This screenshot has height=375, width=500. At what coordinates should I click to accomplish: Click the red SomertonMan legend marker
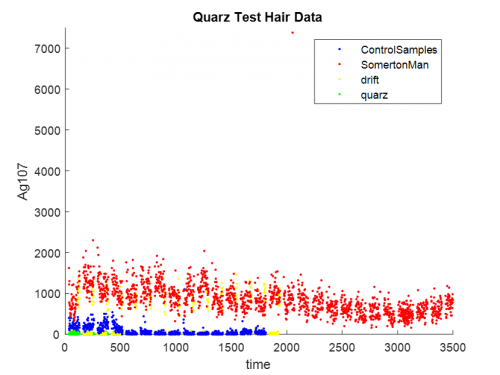(340, 65)
